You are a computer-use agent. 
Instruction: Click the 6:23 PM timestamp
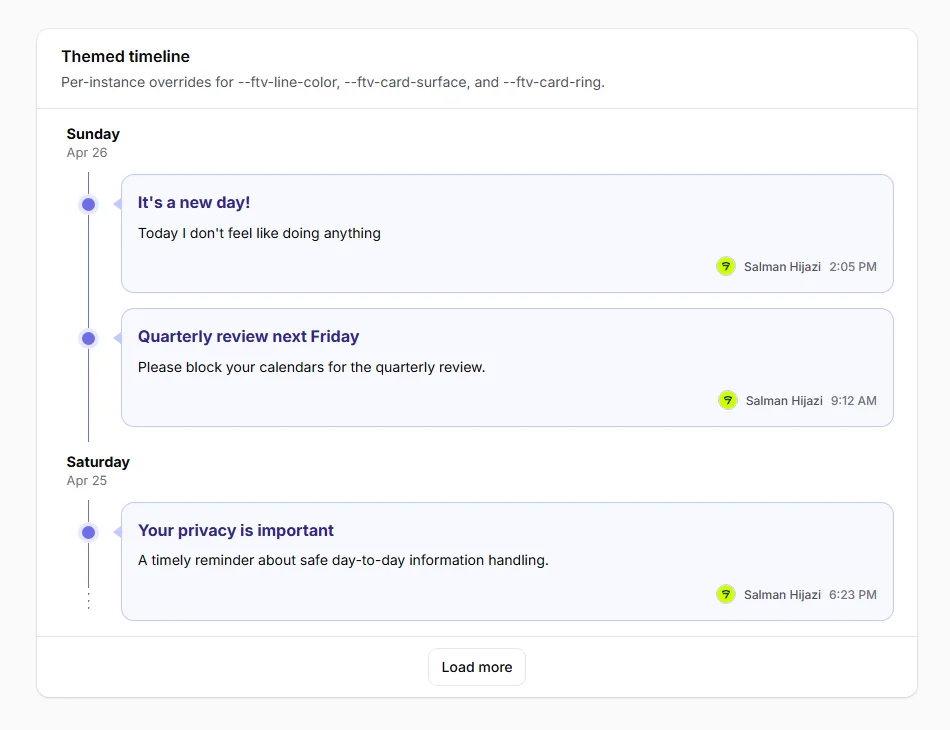[853, 595]
